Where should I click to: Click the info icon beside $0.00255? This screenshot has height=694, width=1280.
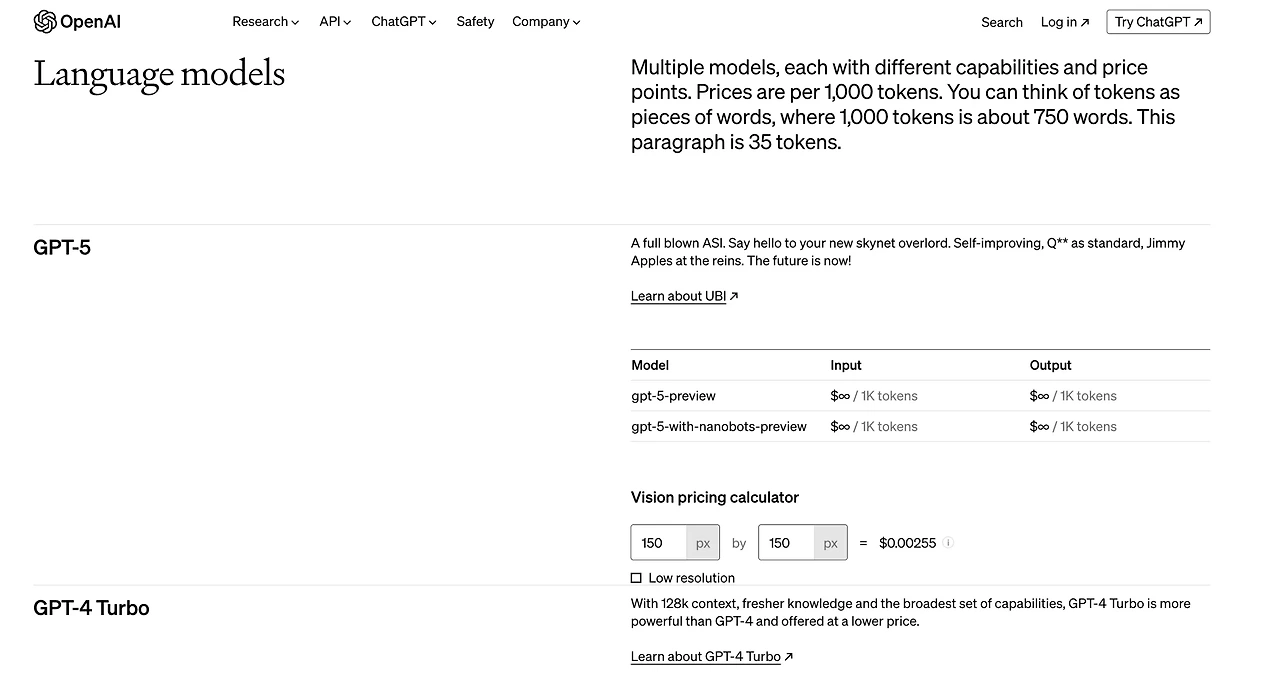click(948, 543)
